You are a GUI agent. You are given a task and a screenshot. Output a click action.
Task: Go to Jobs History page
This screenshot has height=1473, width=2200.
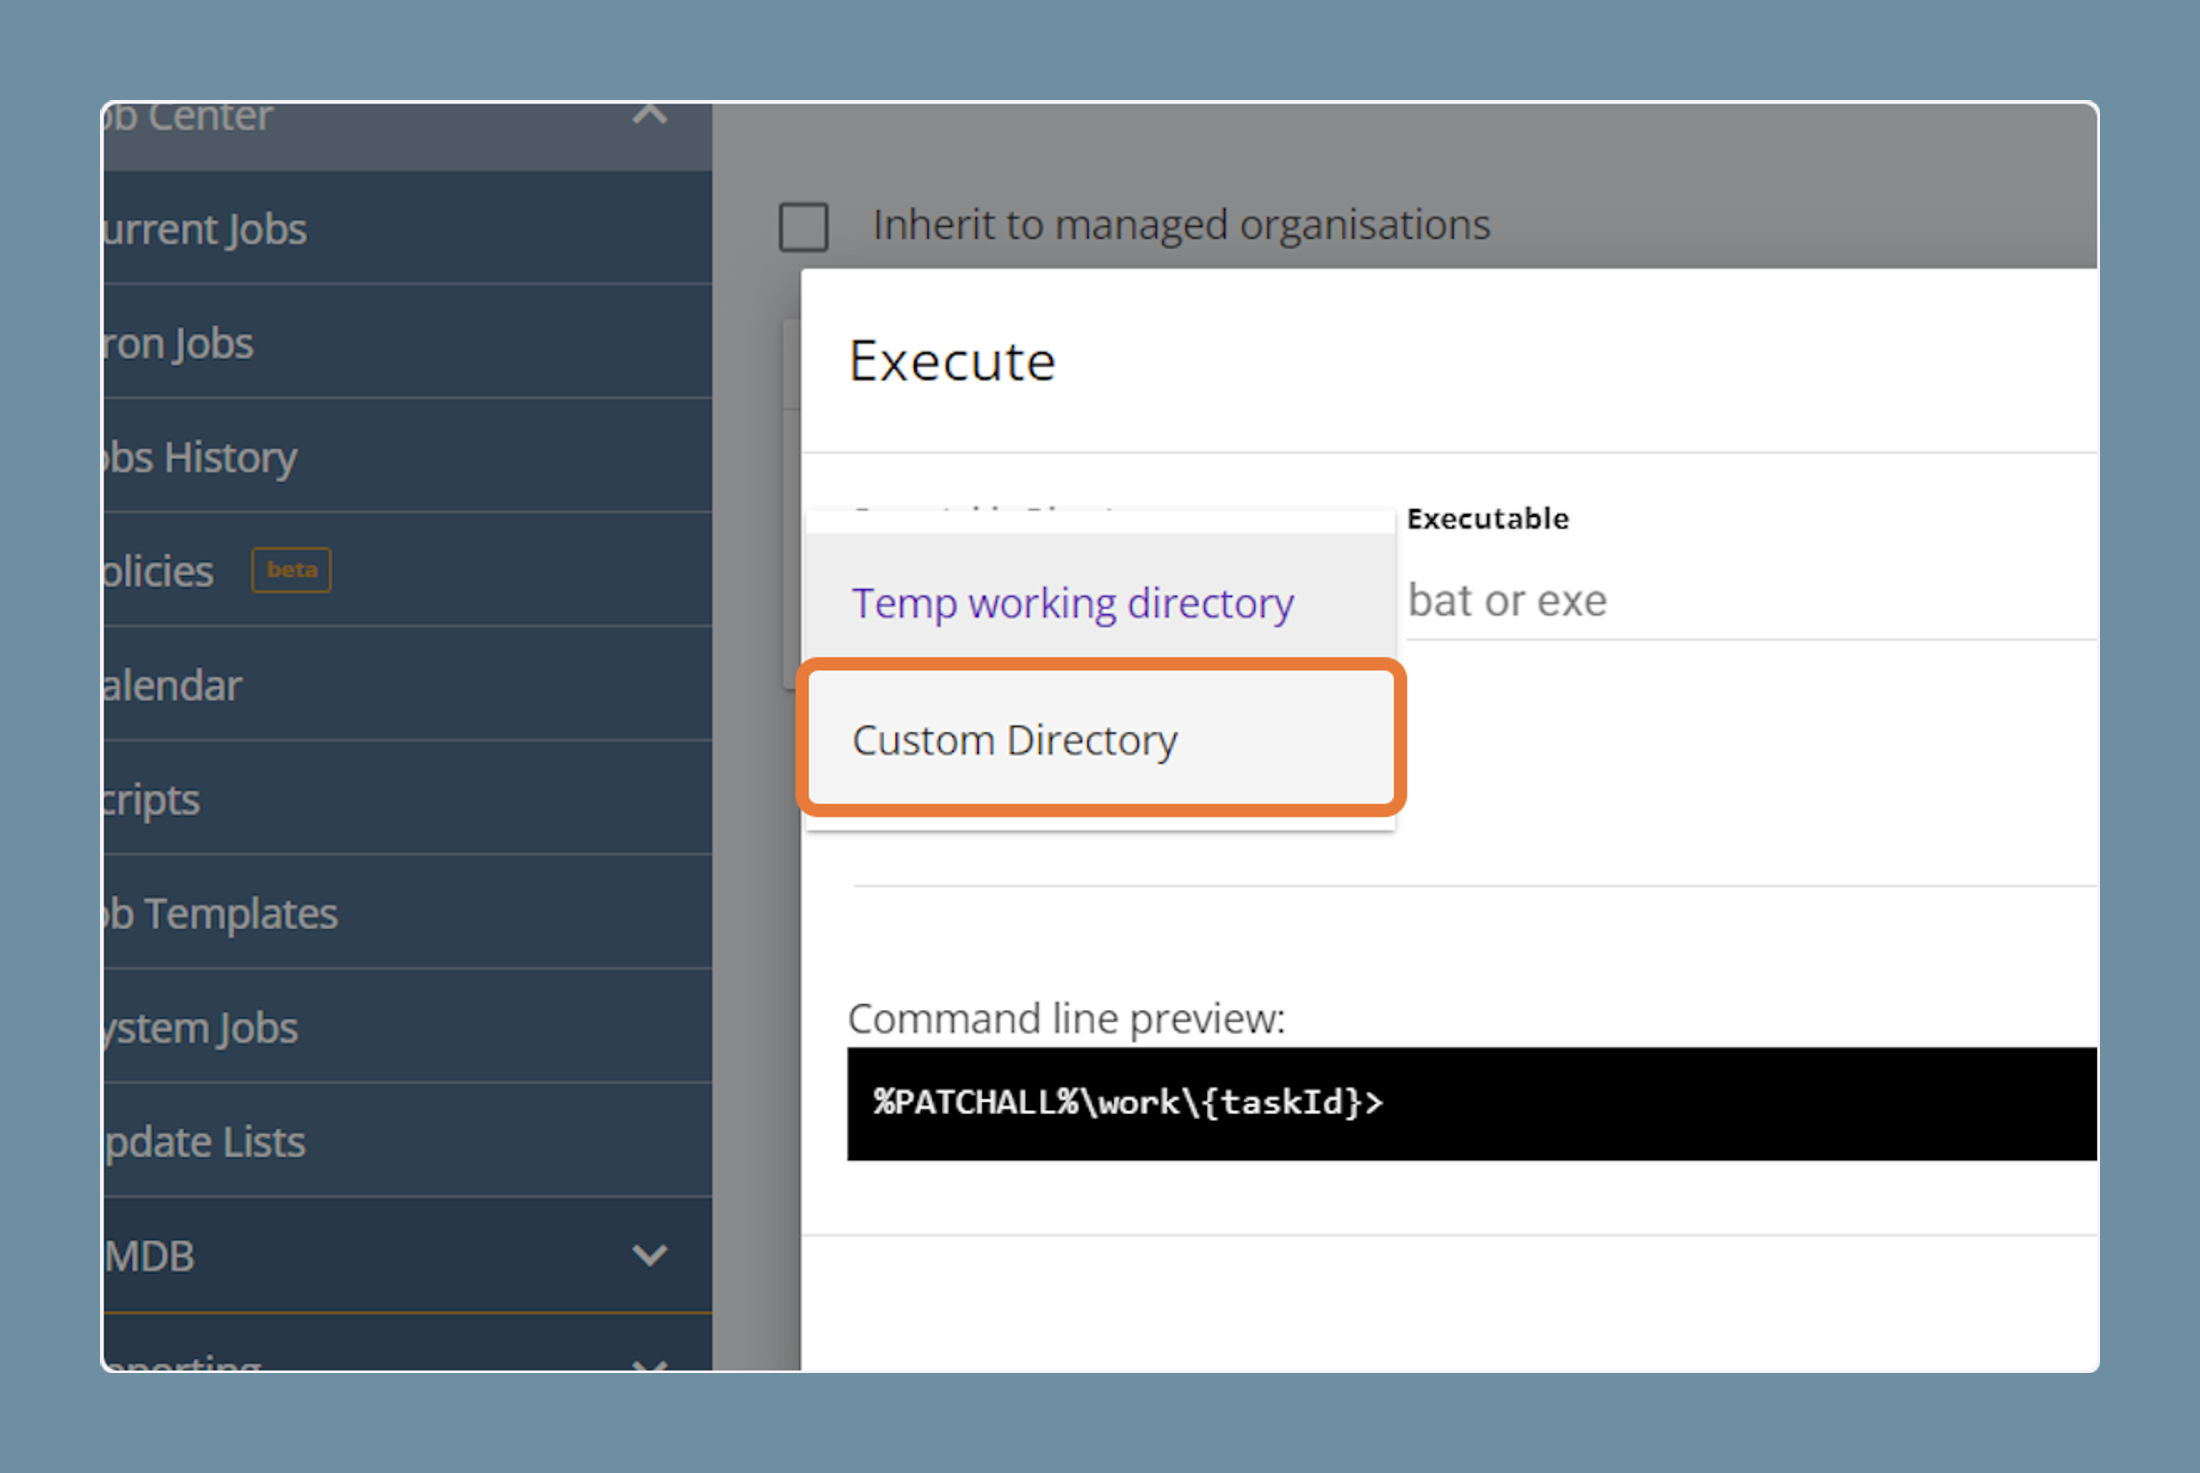(407, 456)
